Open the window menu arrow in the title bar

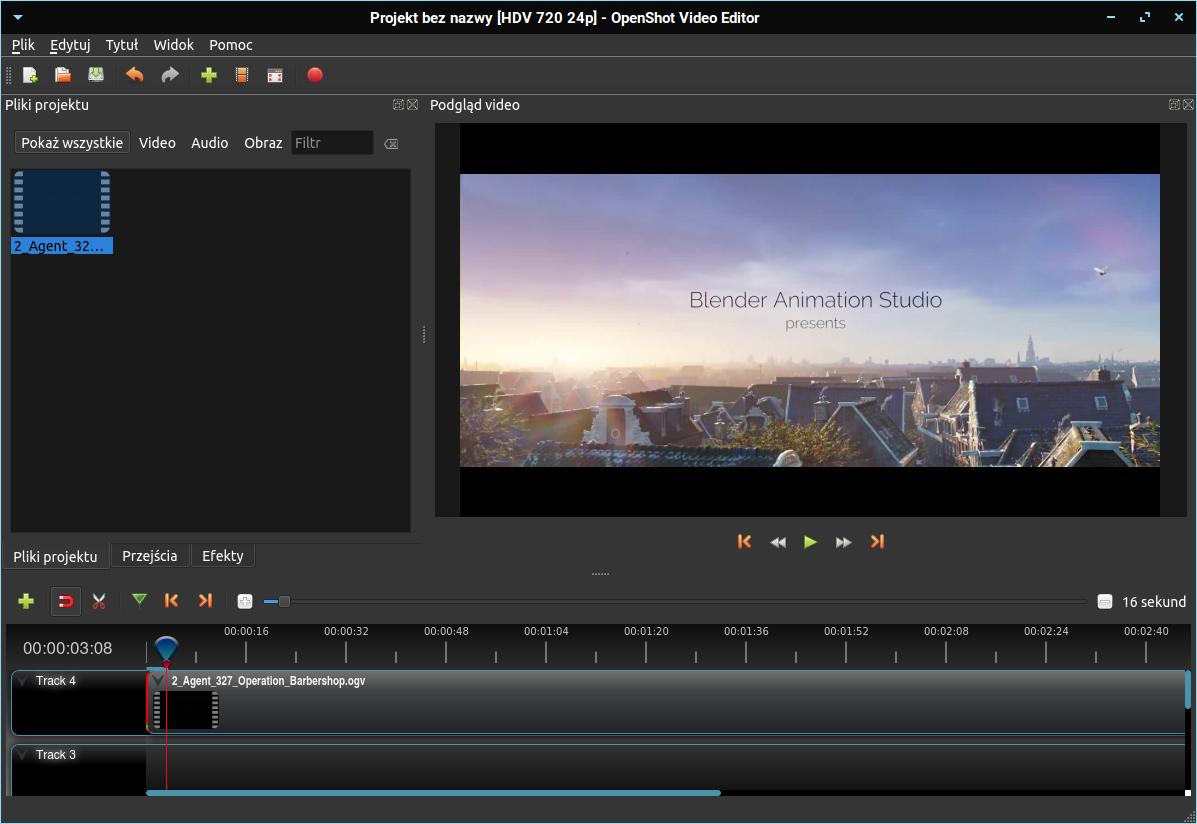click(x=18, y=17)
